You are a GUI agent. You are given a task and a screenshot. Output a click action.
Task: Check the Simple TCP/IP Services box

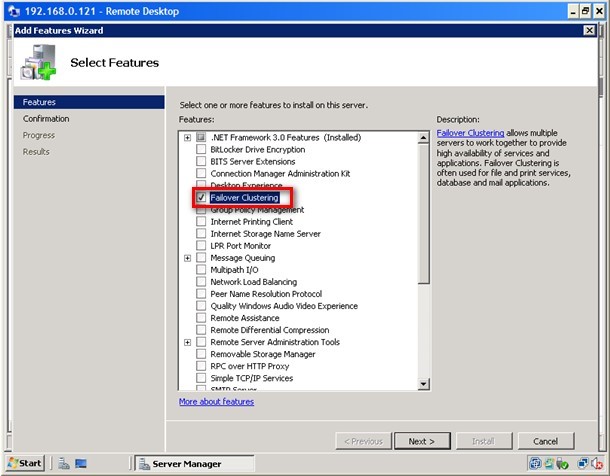coord(201,378)
